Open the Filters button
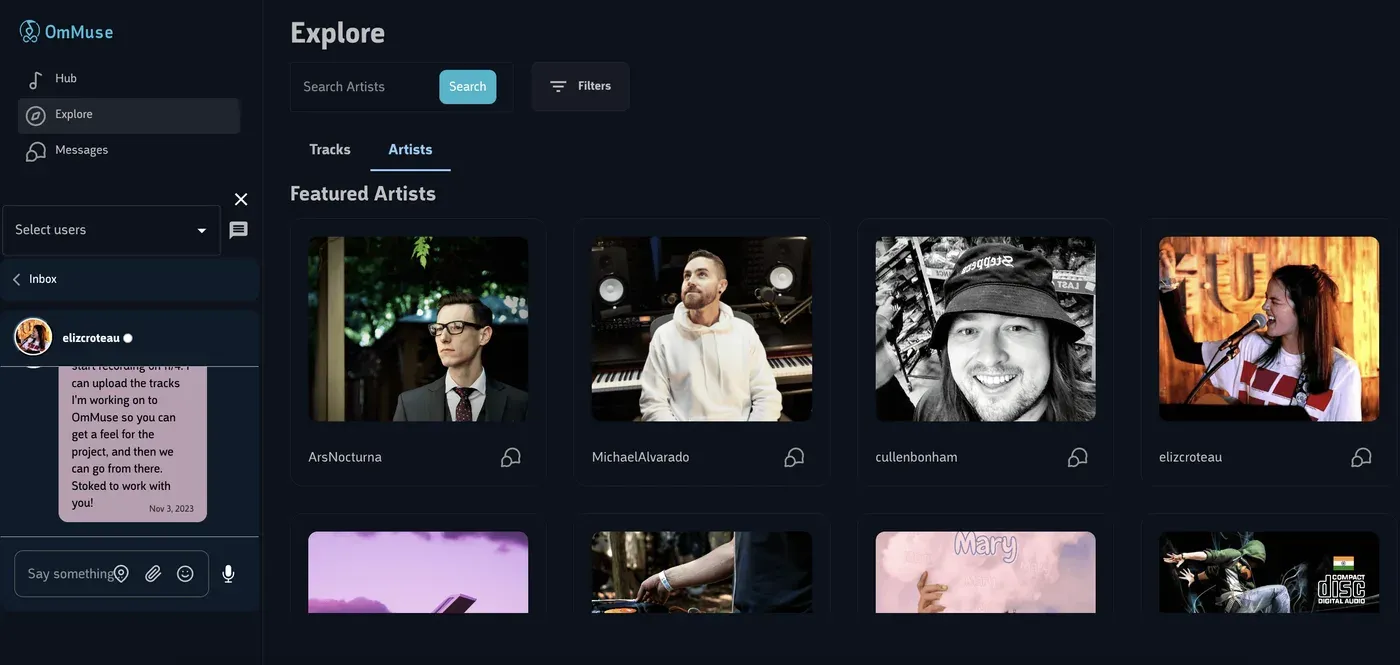This screenshot has height=665, width=1400. (x=580, y=86)
